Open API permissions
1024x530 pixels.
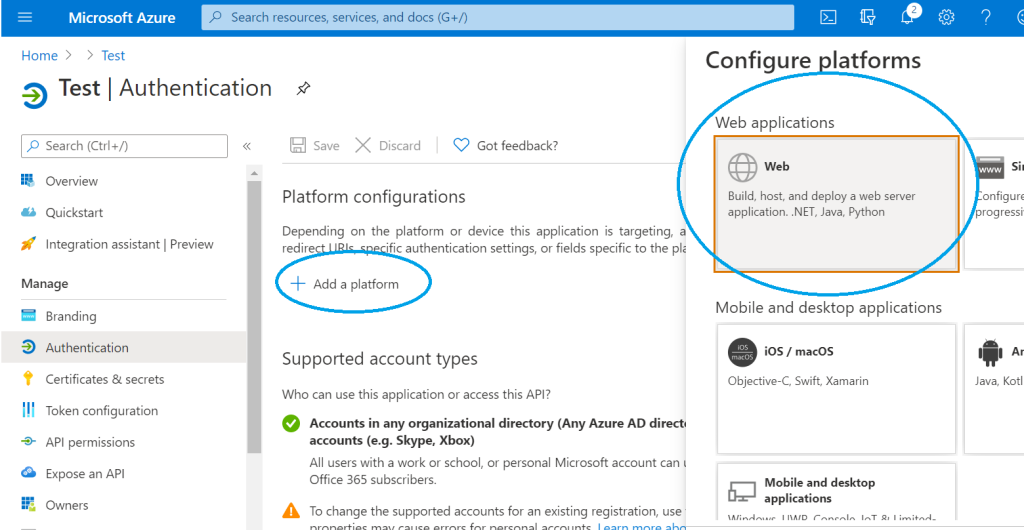(x=90, y=442)
